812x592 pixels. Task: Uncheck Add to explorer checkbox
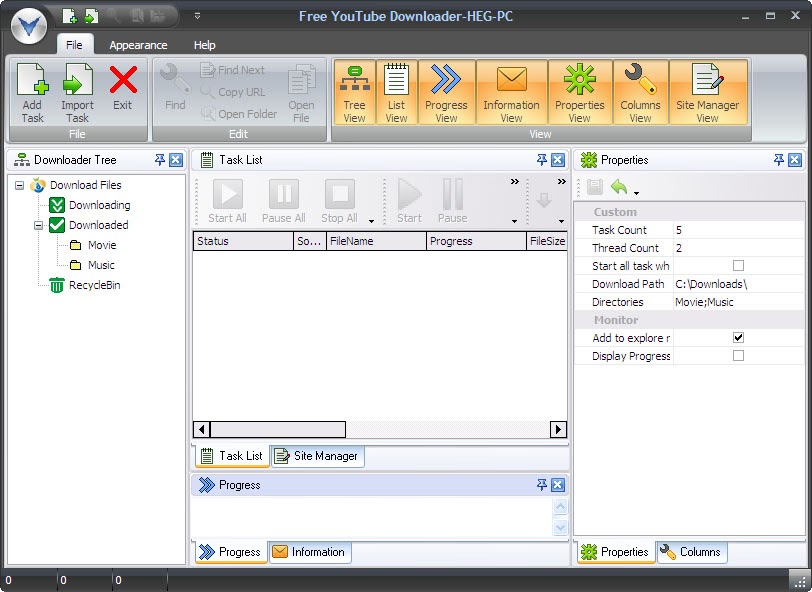tap(738, 338)
